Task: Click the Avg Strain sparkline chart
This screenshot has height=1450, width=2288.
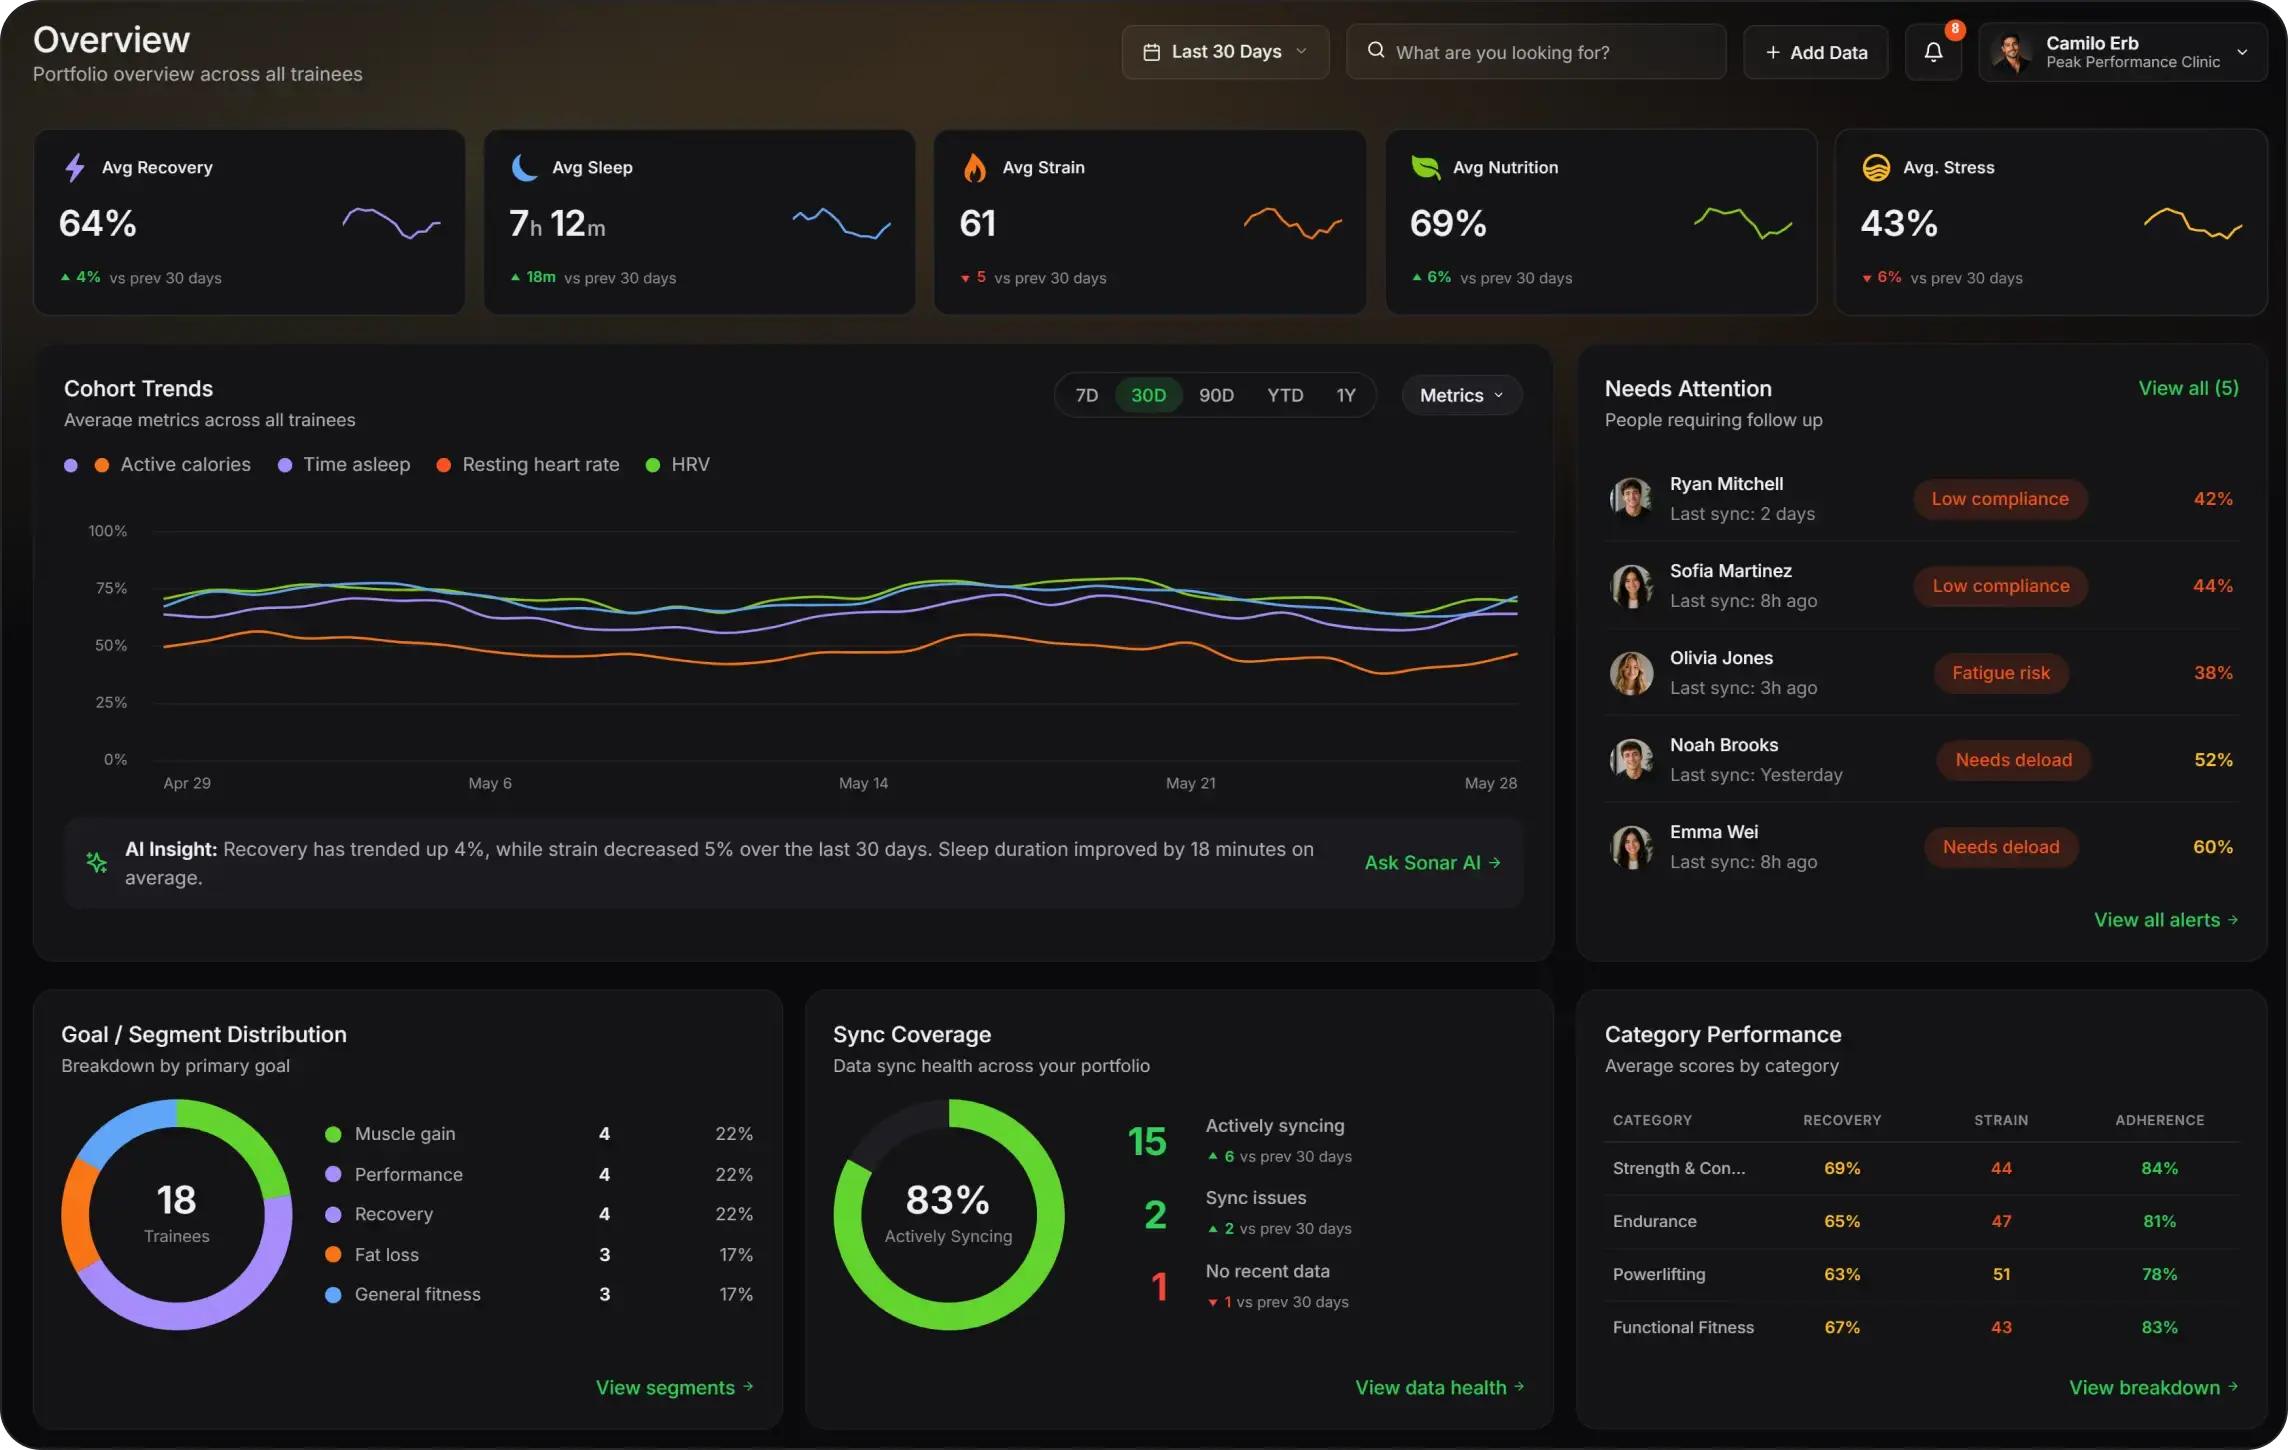Action: click(1292, 223)
